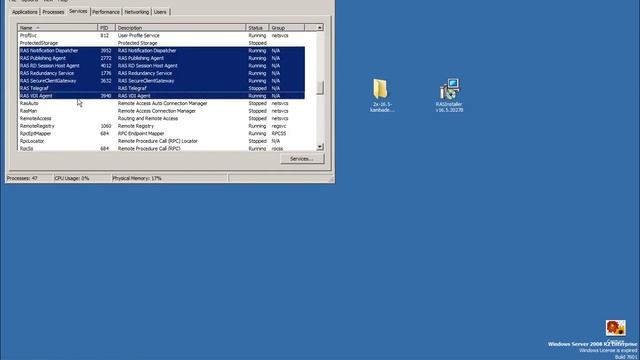Open the Performance tab
640x360 pixels.
click(x=106, y=12)
